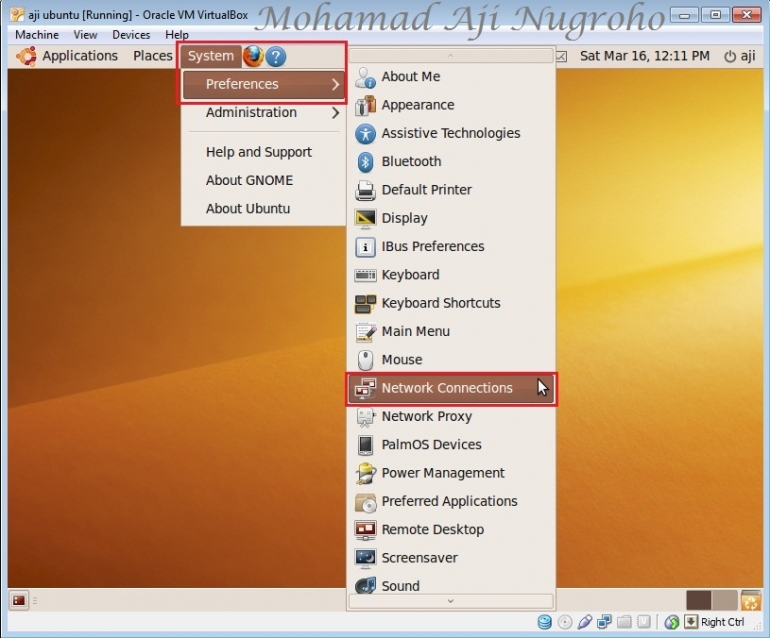This screenshot has width=770, height=638.
Task: Click the Keyboard Shortcuts icon
Action: coord(365,304)
